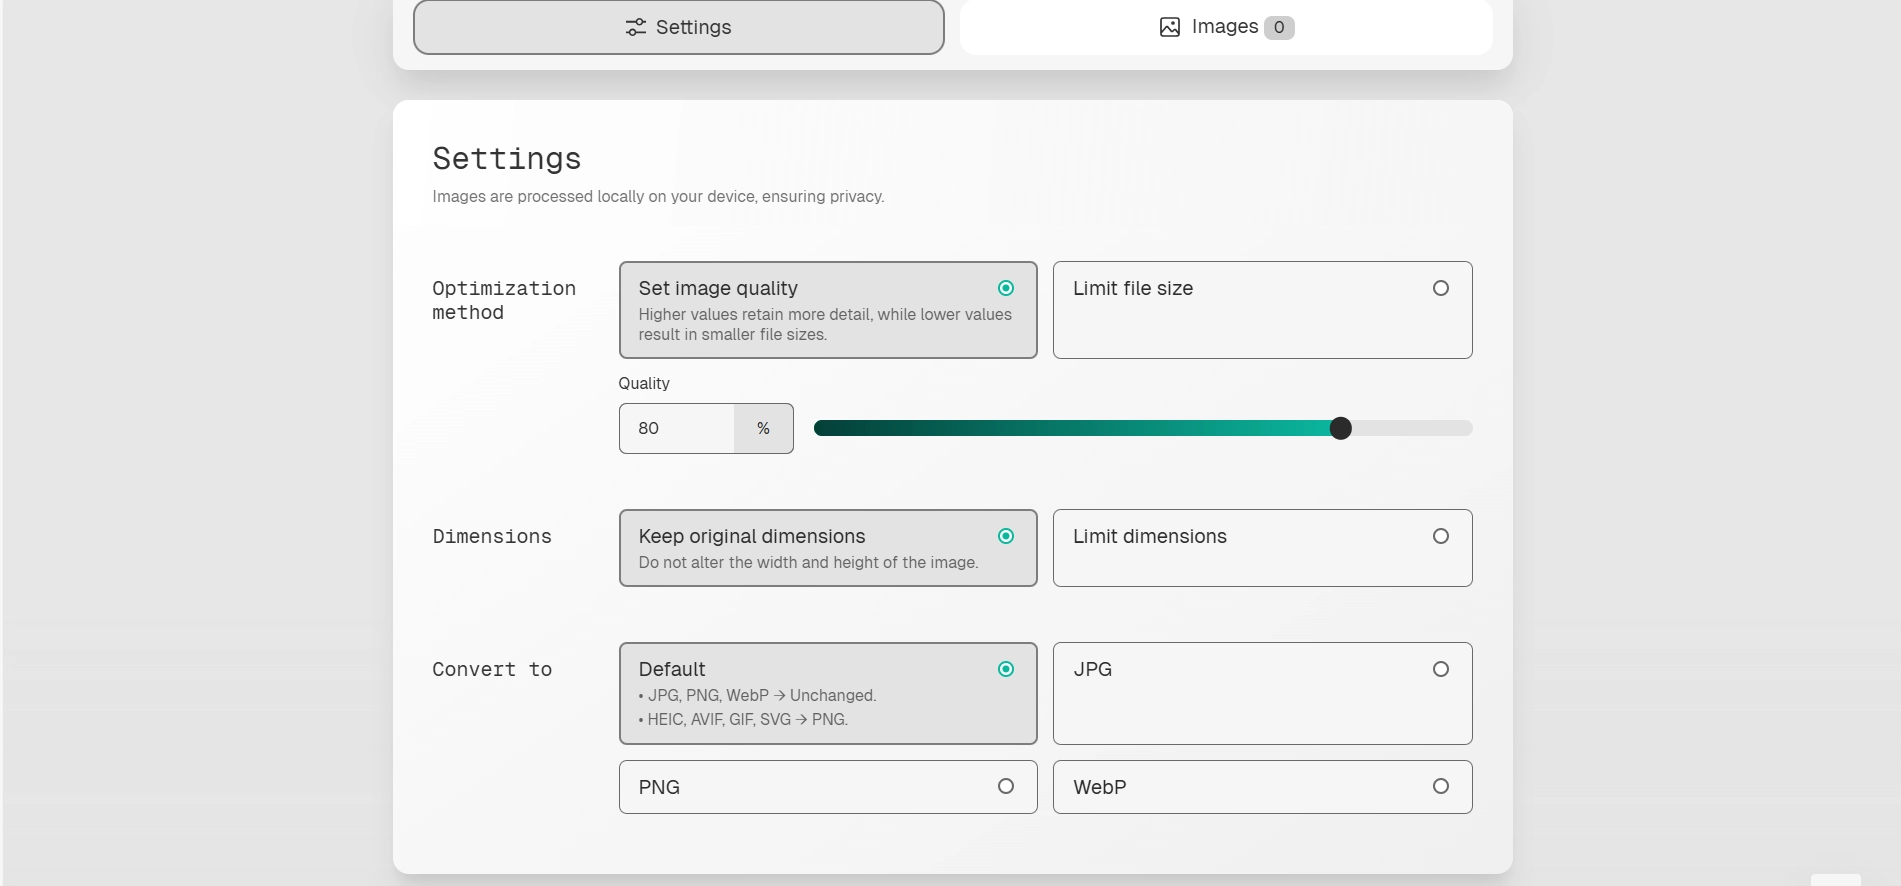Select WebP as output format
Screen dimensions: 1901x886
(x=1261, y=787)
